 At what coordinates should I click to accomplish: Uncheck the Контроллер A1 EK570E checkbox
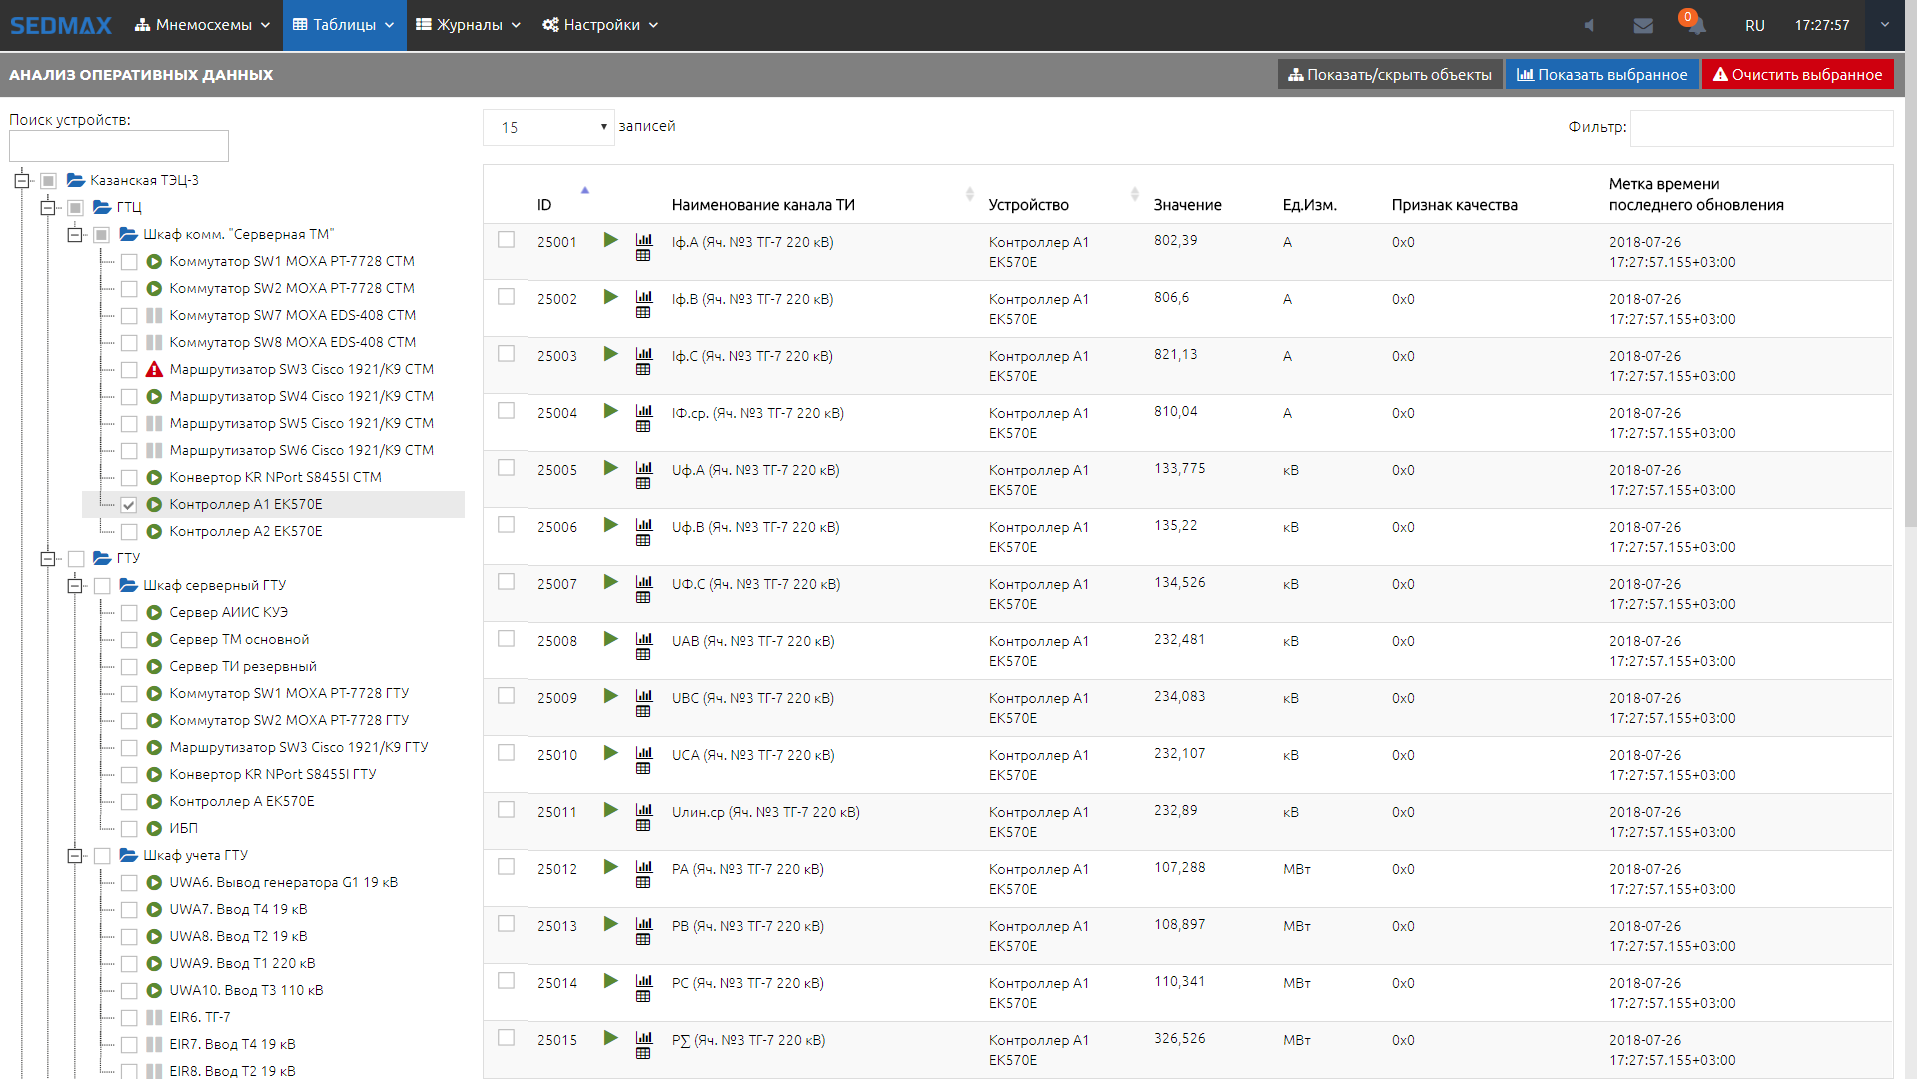tap(129, 505)
